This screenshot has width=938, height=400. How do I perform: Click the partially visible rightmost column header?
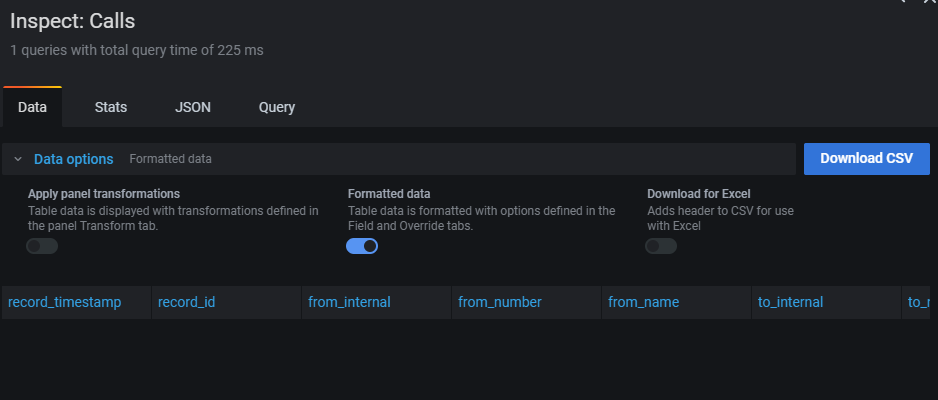tap(919, 302)
